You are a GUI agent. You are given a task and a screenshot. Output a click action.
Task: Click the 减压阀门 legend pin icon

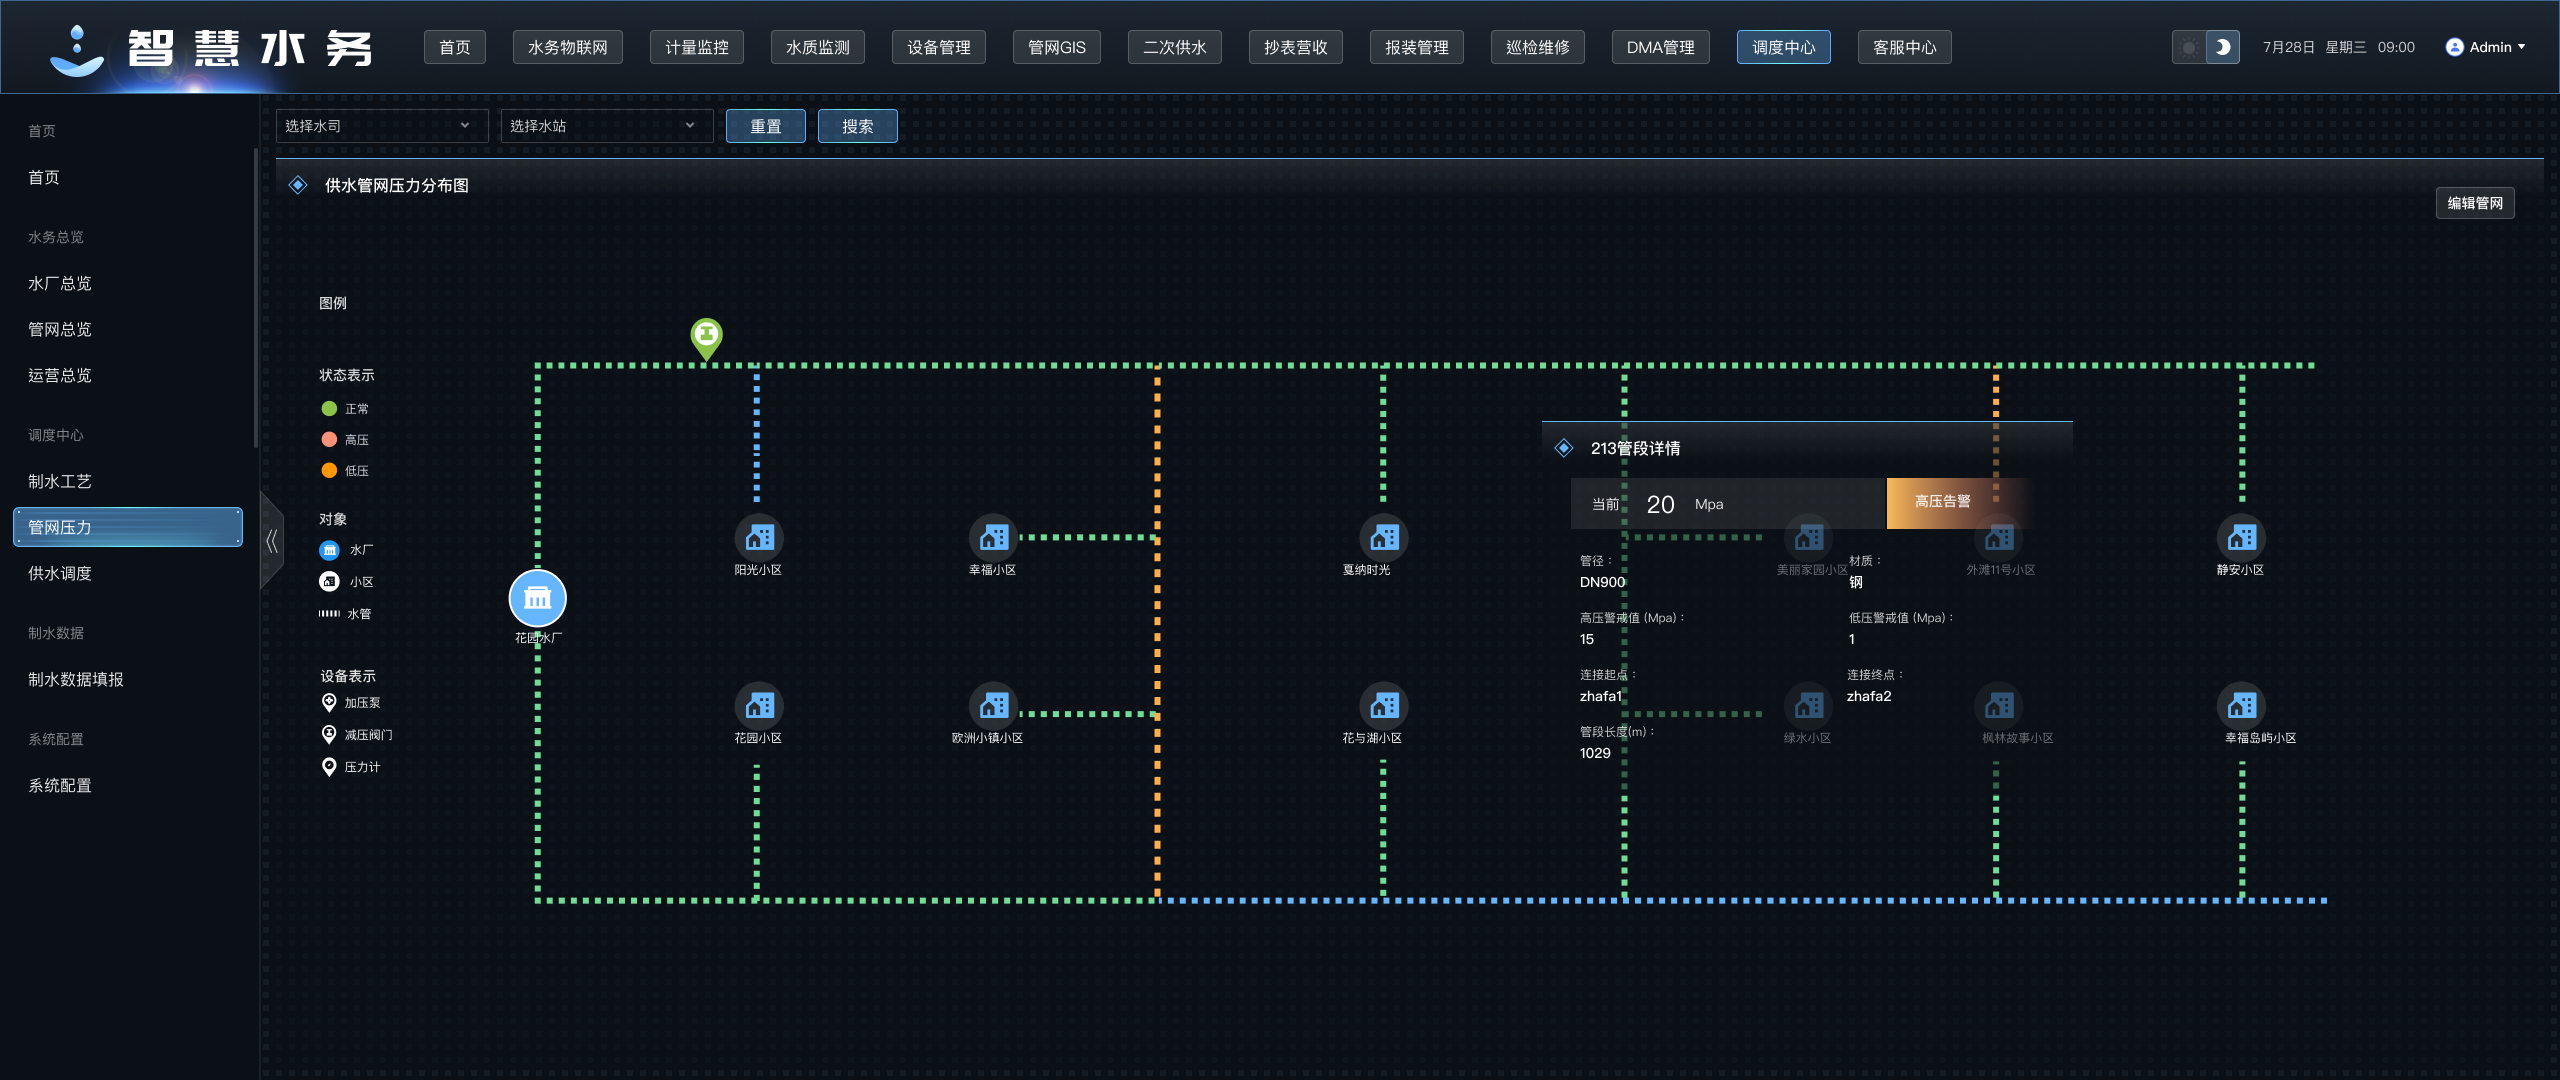(329, 735)
